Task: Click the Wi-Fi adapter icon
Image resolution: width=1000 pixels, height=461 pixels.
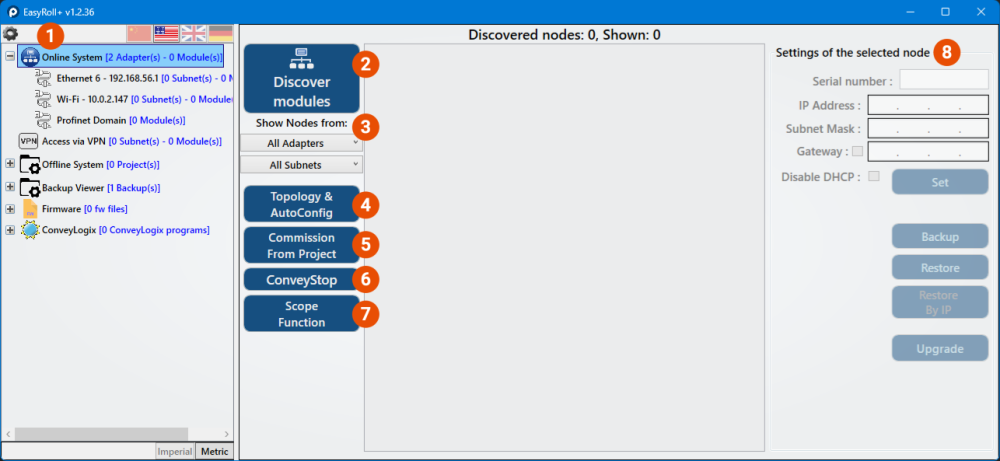Action: click(43, 99)
